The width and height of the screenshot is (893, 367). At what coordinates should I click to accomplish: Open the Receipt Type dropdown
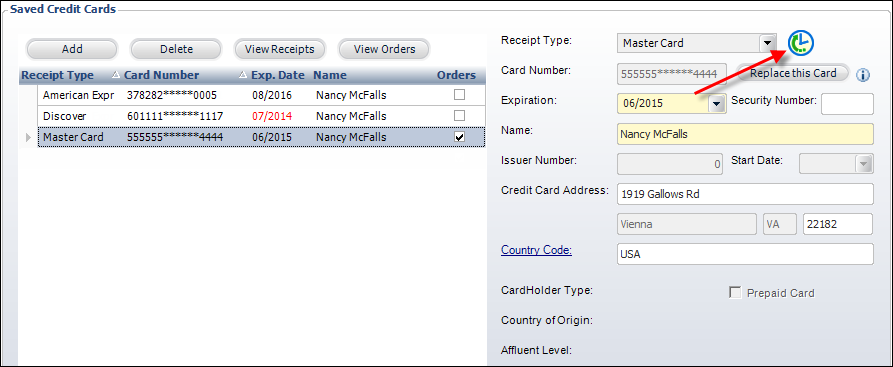[x=768, y=43]
